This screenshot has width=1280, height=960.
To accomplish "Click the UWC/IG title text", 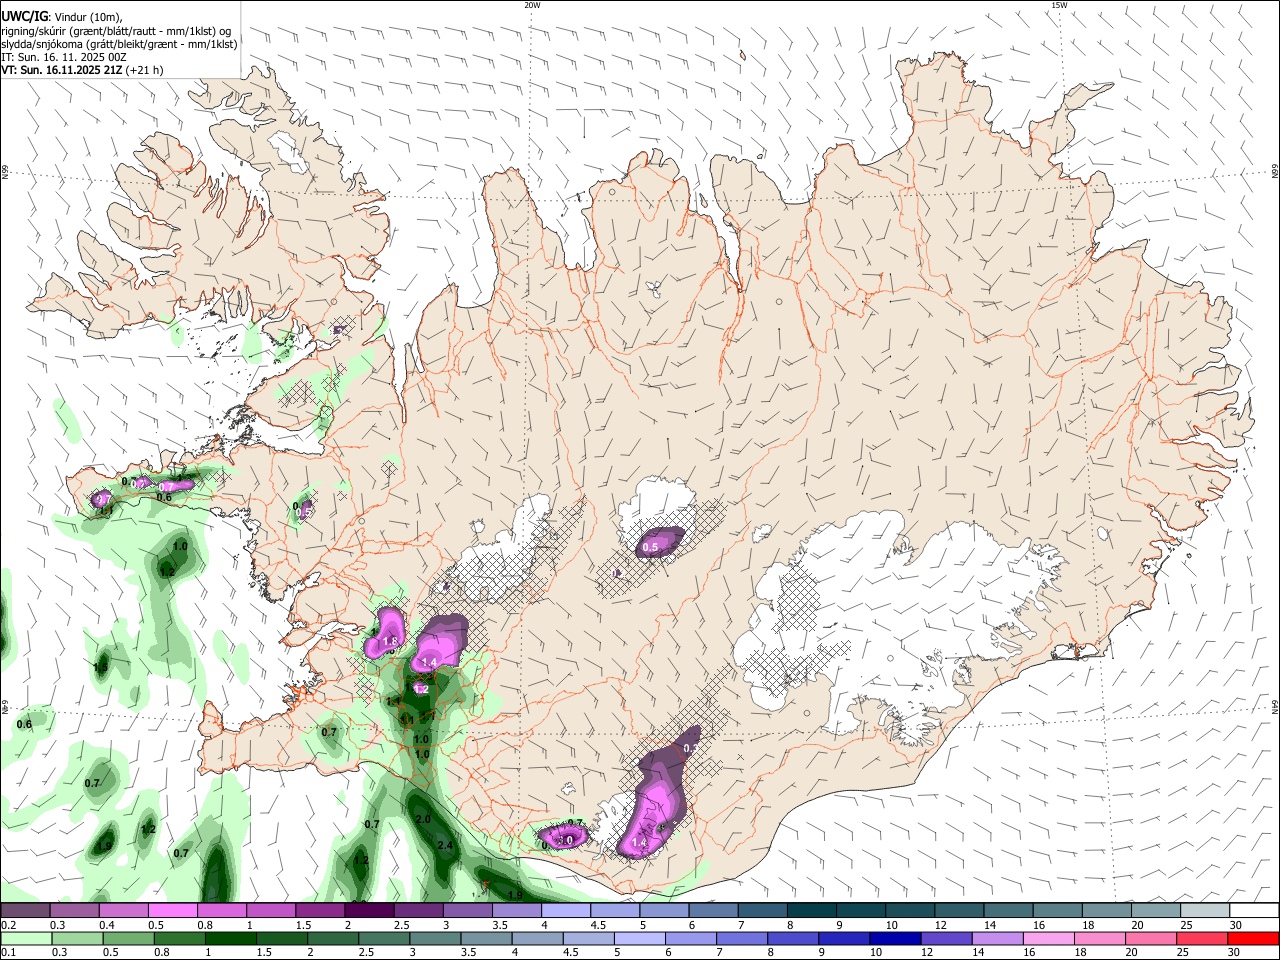I will 24,16.
